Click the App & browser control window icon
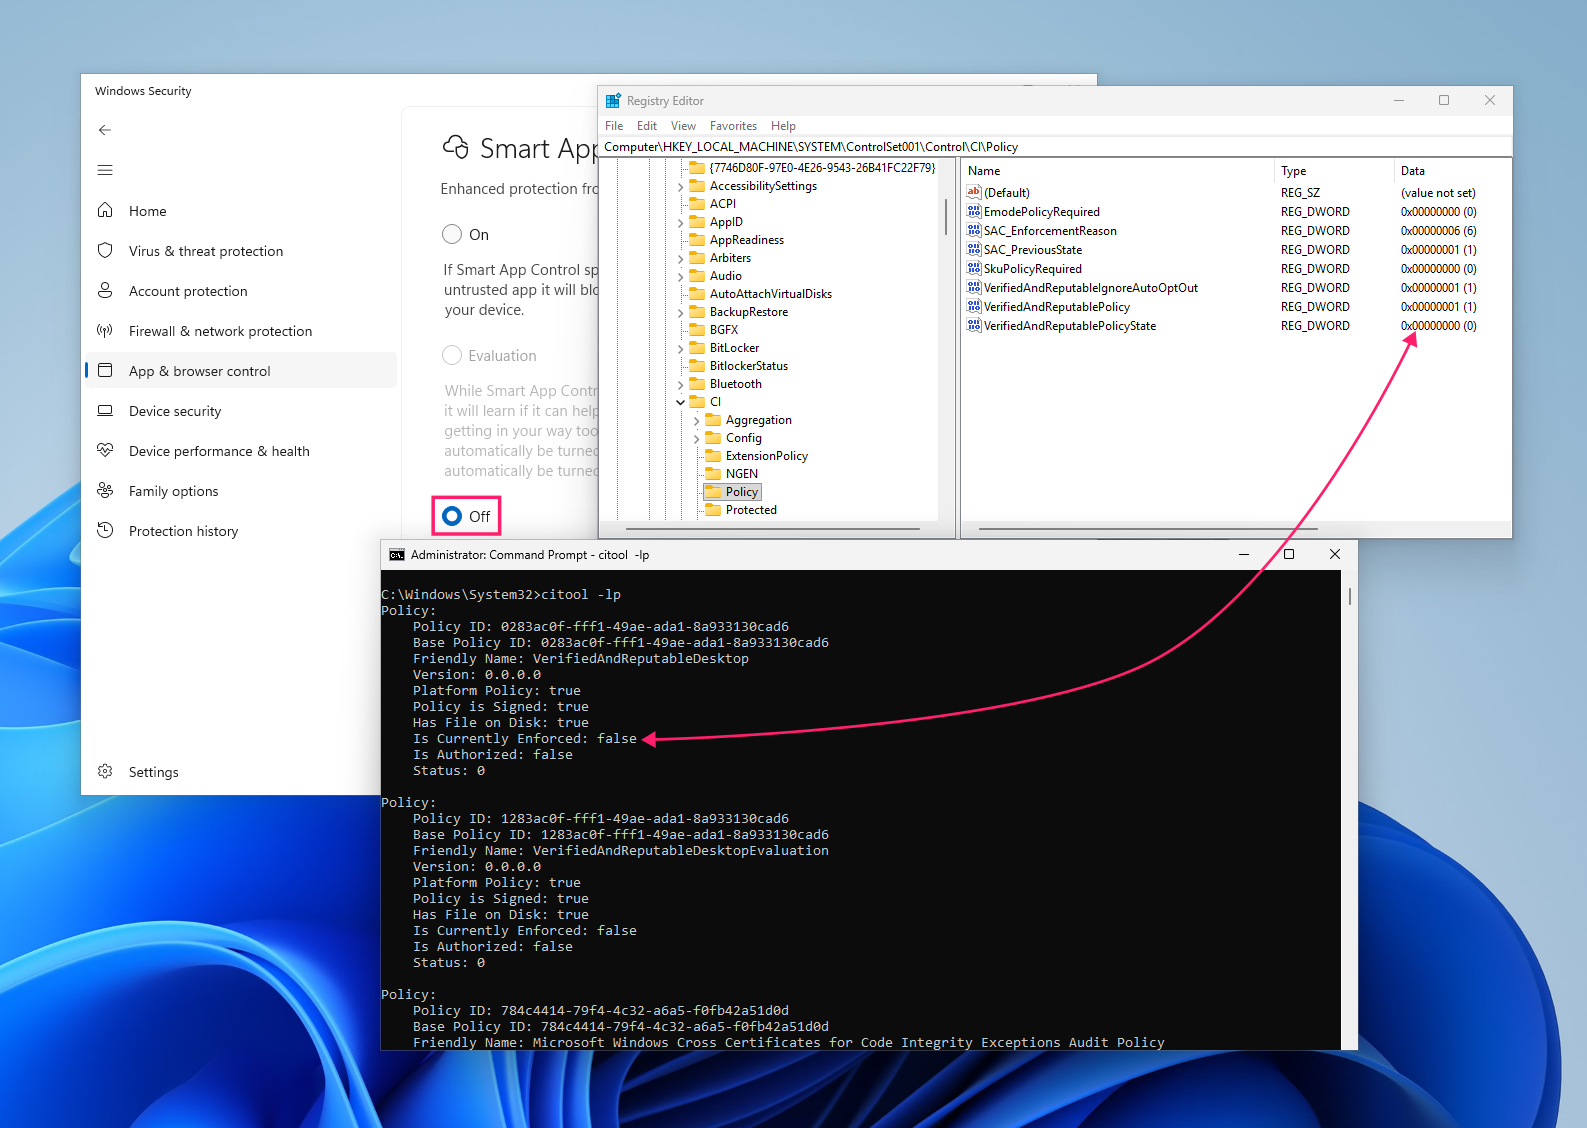 [x=105, y=370]
